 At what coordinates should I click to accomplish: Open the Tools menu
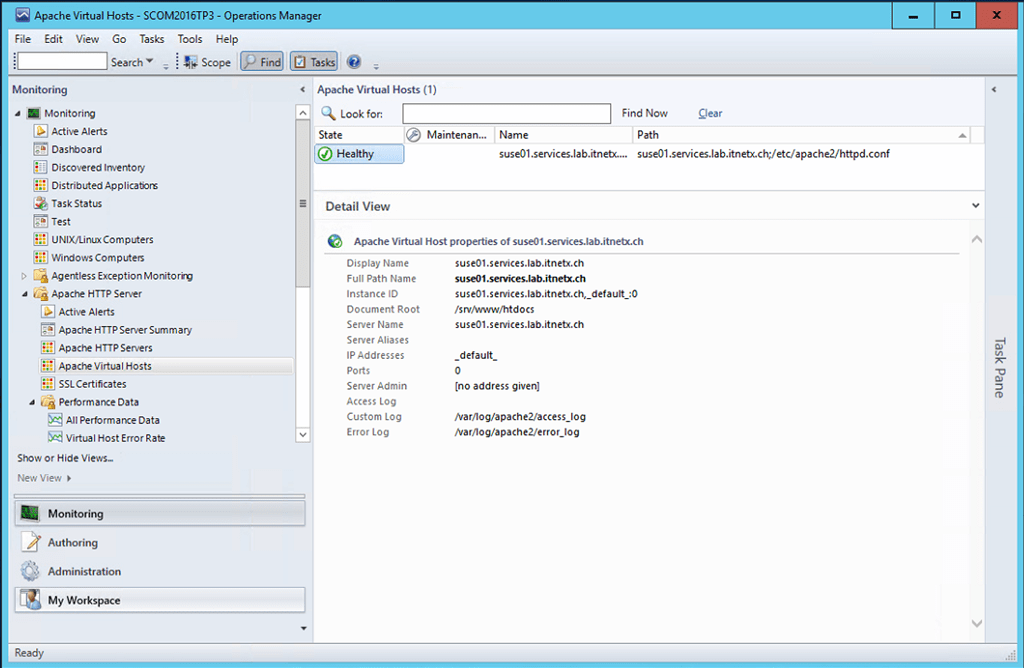tap(189, 39)
